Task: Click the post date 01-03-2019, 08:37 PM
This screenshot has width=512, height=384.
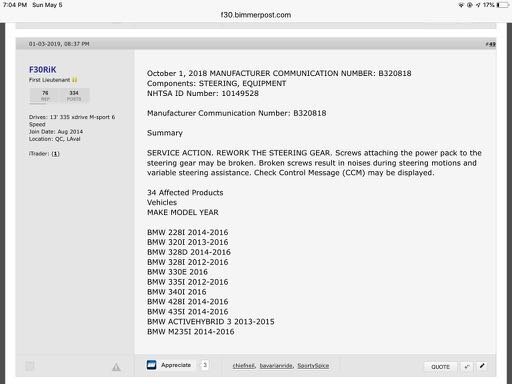Action: point(59,44)
